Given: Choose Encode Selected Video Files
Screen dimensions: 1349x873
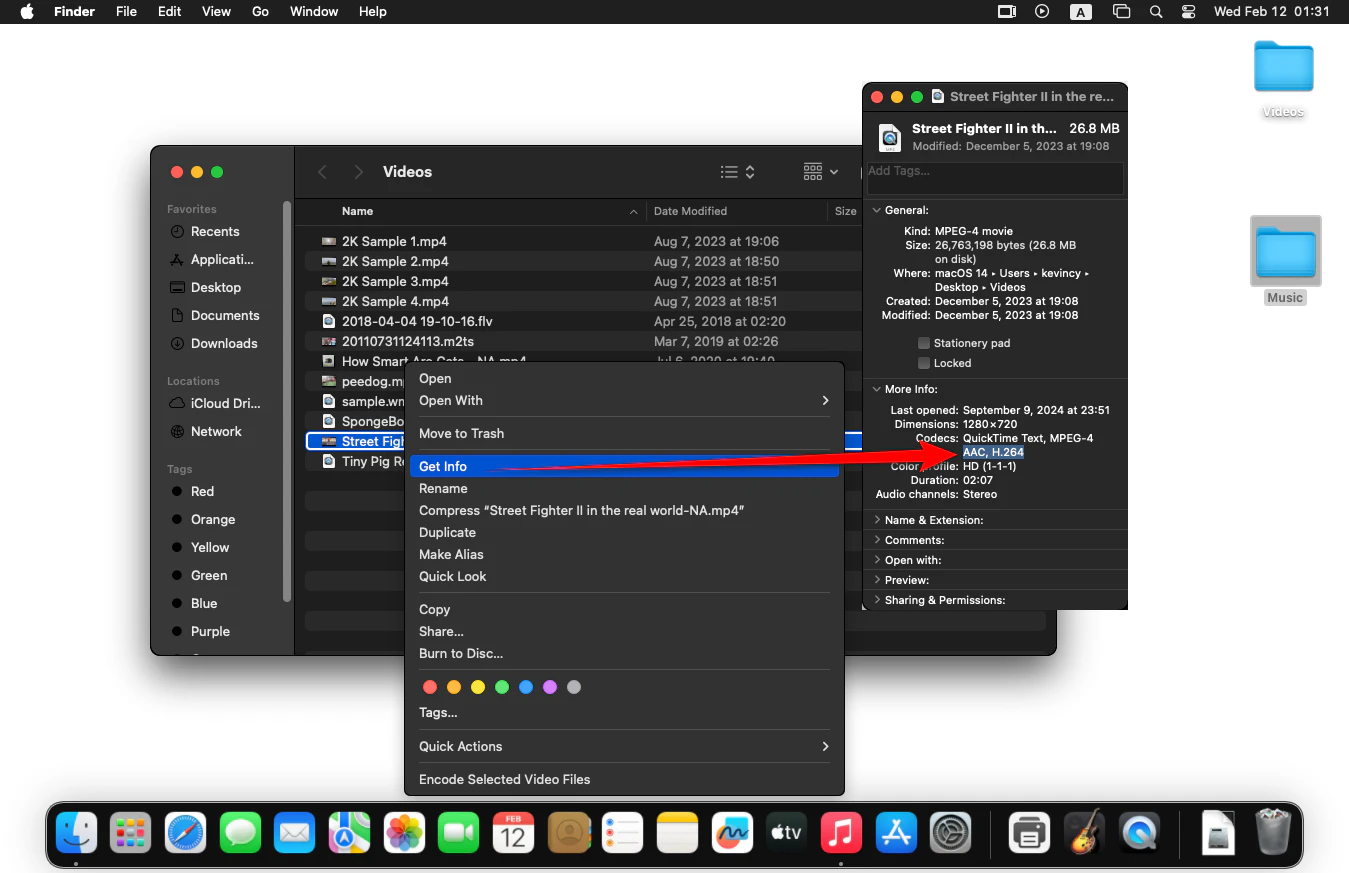Looking at the screenshot, I should (624, 779).
